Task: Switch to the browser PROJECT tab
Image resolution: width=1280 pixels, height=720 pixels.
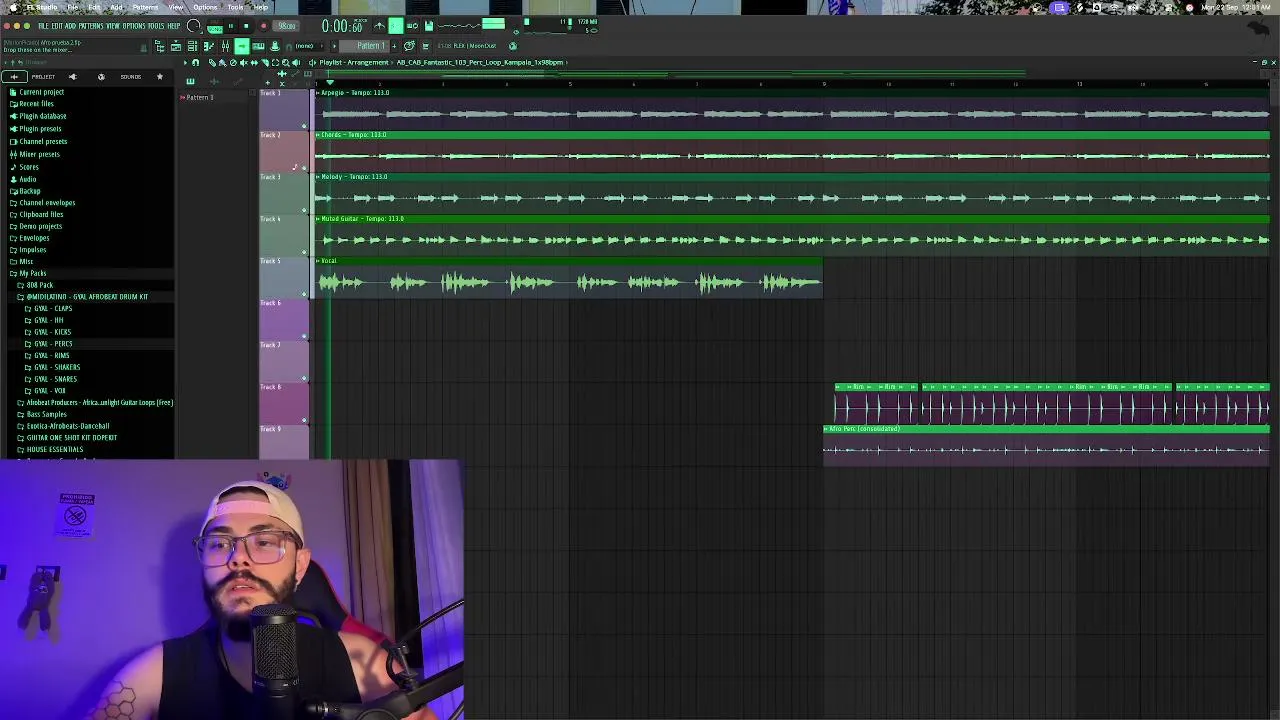Action: 43,77
